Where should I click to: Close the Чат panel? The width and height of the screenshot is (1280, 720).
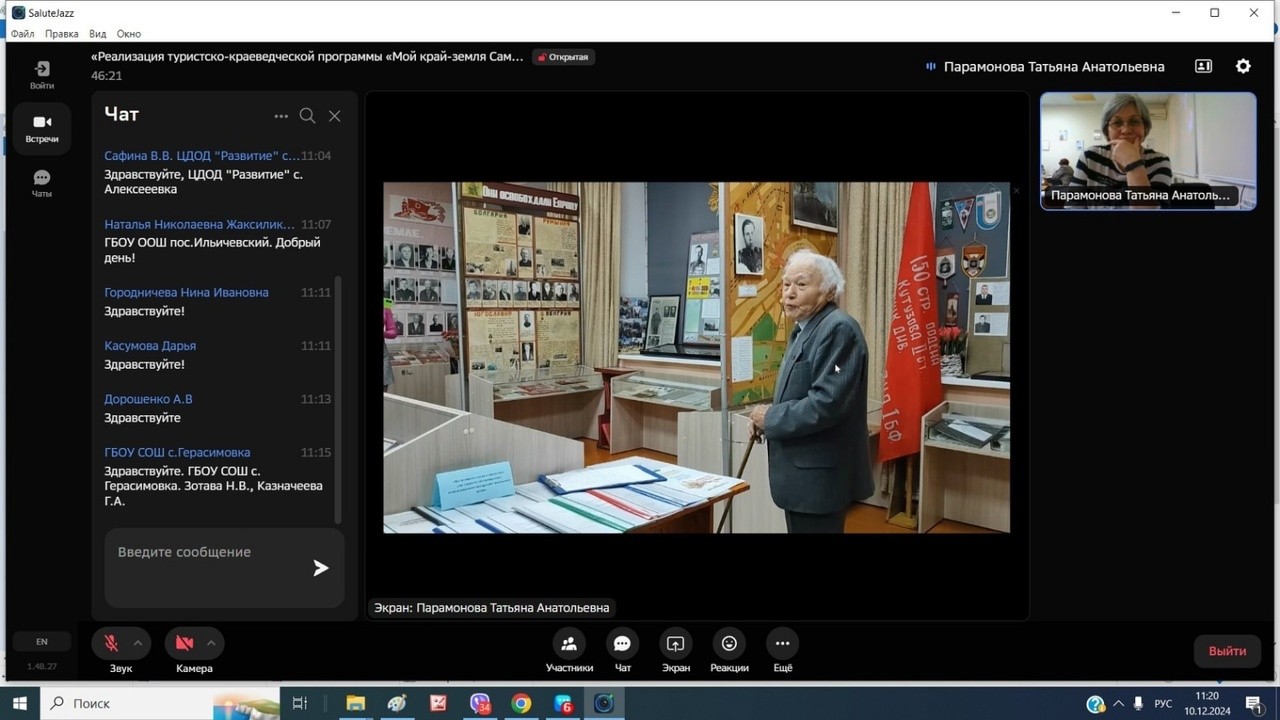pyautogui.click(x=335, y=116)
